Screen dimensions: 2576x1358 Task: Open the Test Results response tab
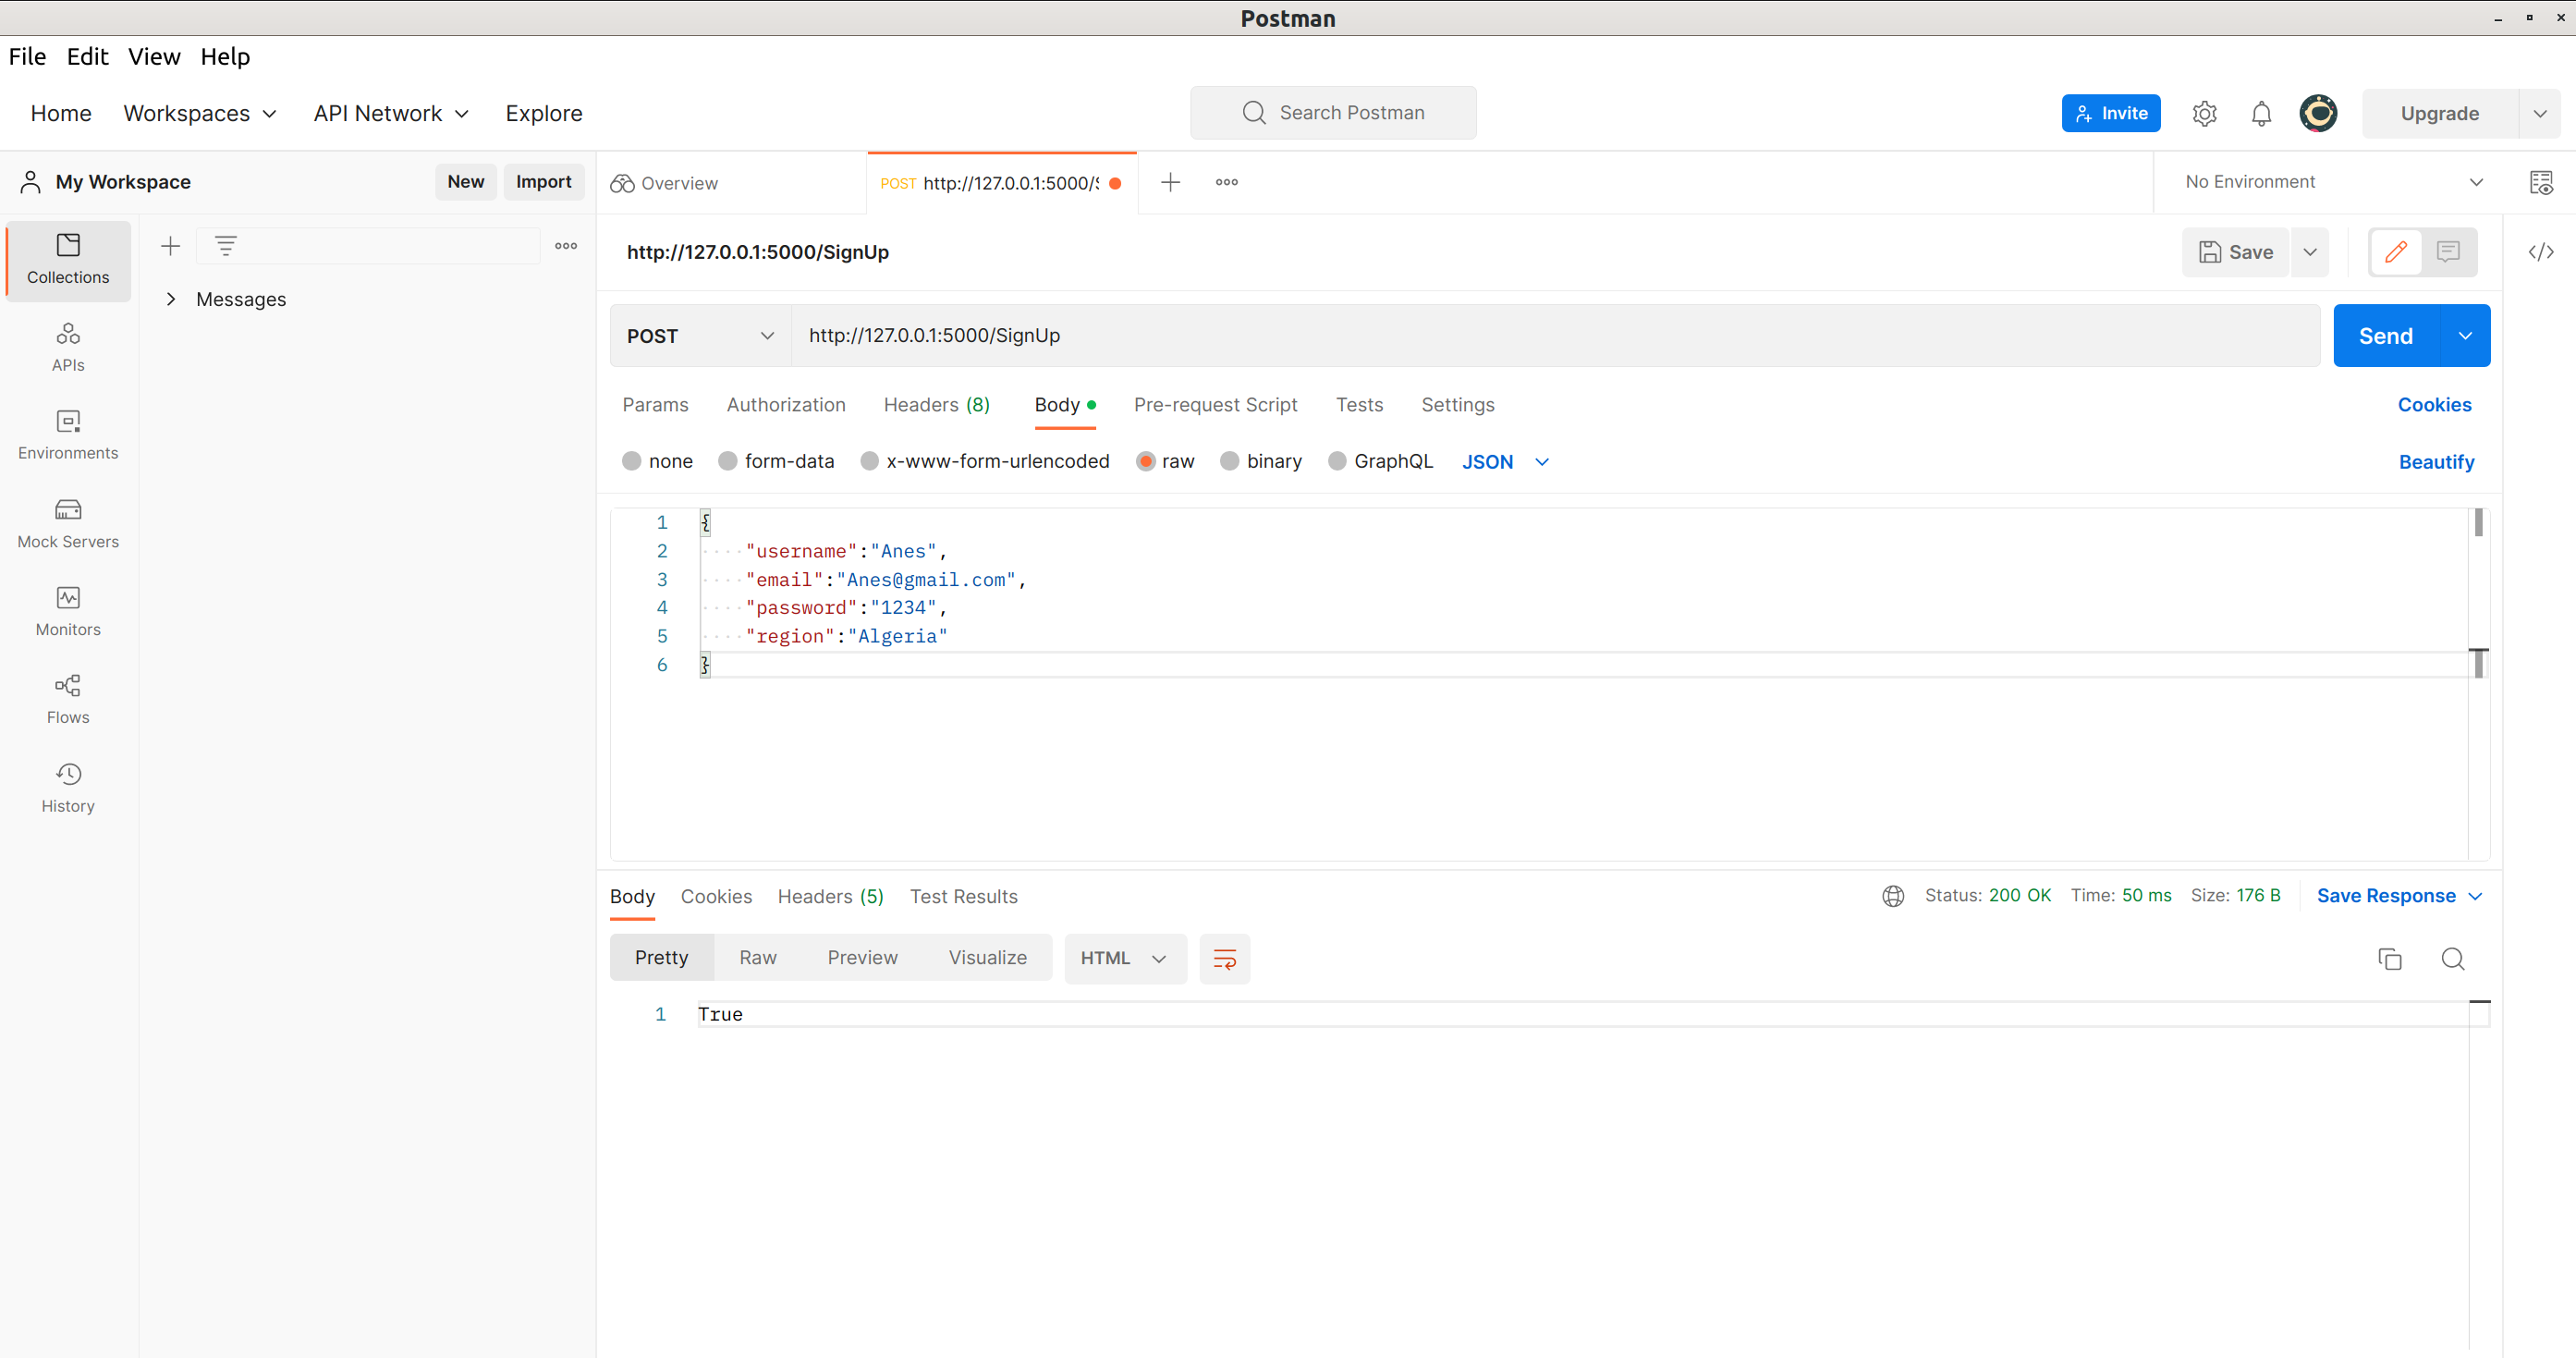point(963,897)
